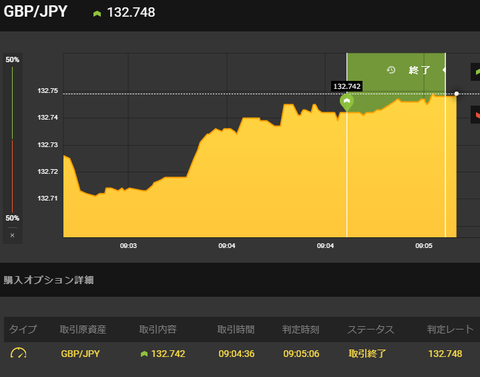Click the green arrow beside 132.742 in table
Screen dimensions: 480x377
click(144, 354)
